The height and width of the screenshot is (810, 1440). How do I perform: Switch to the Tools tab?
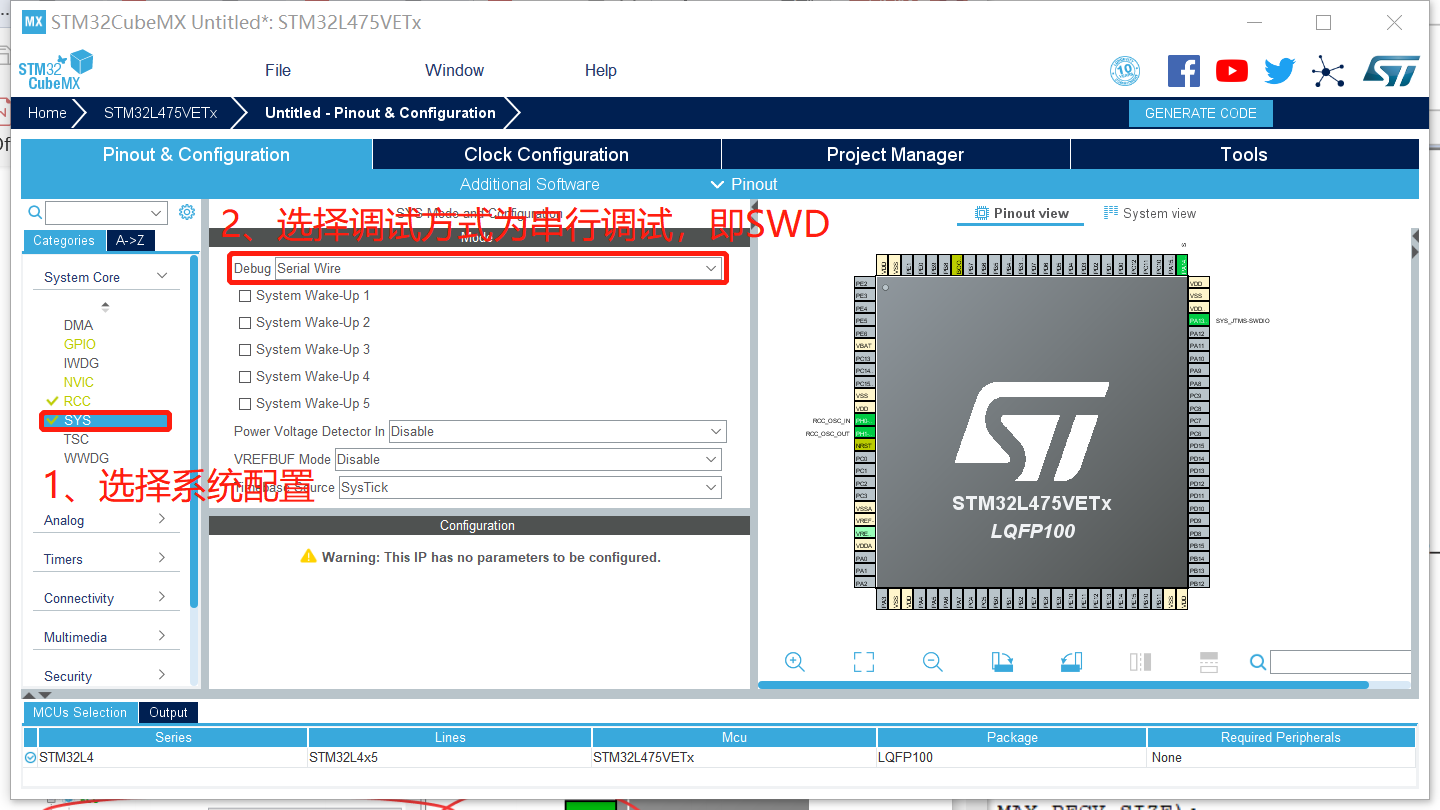point(1244,154)
